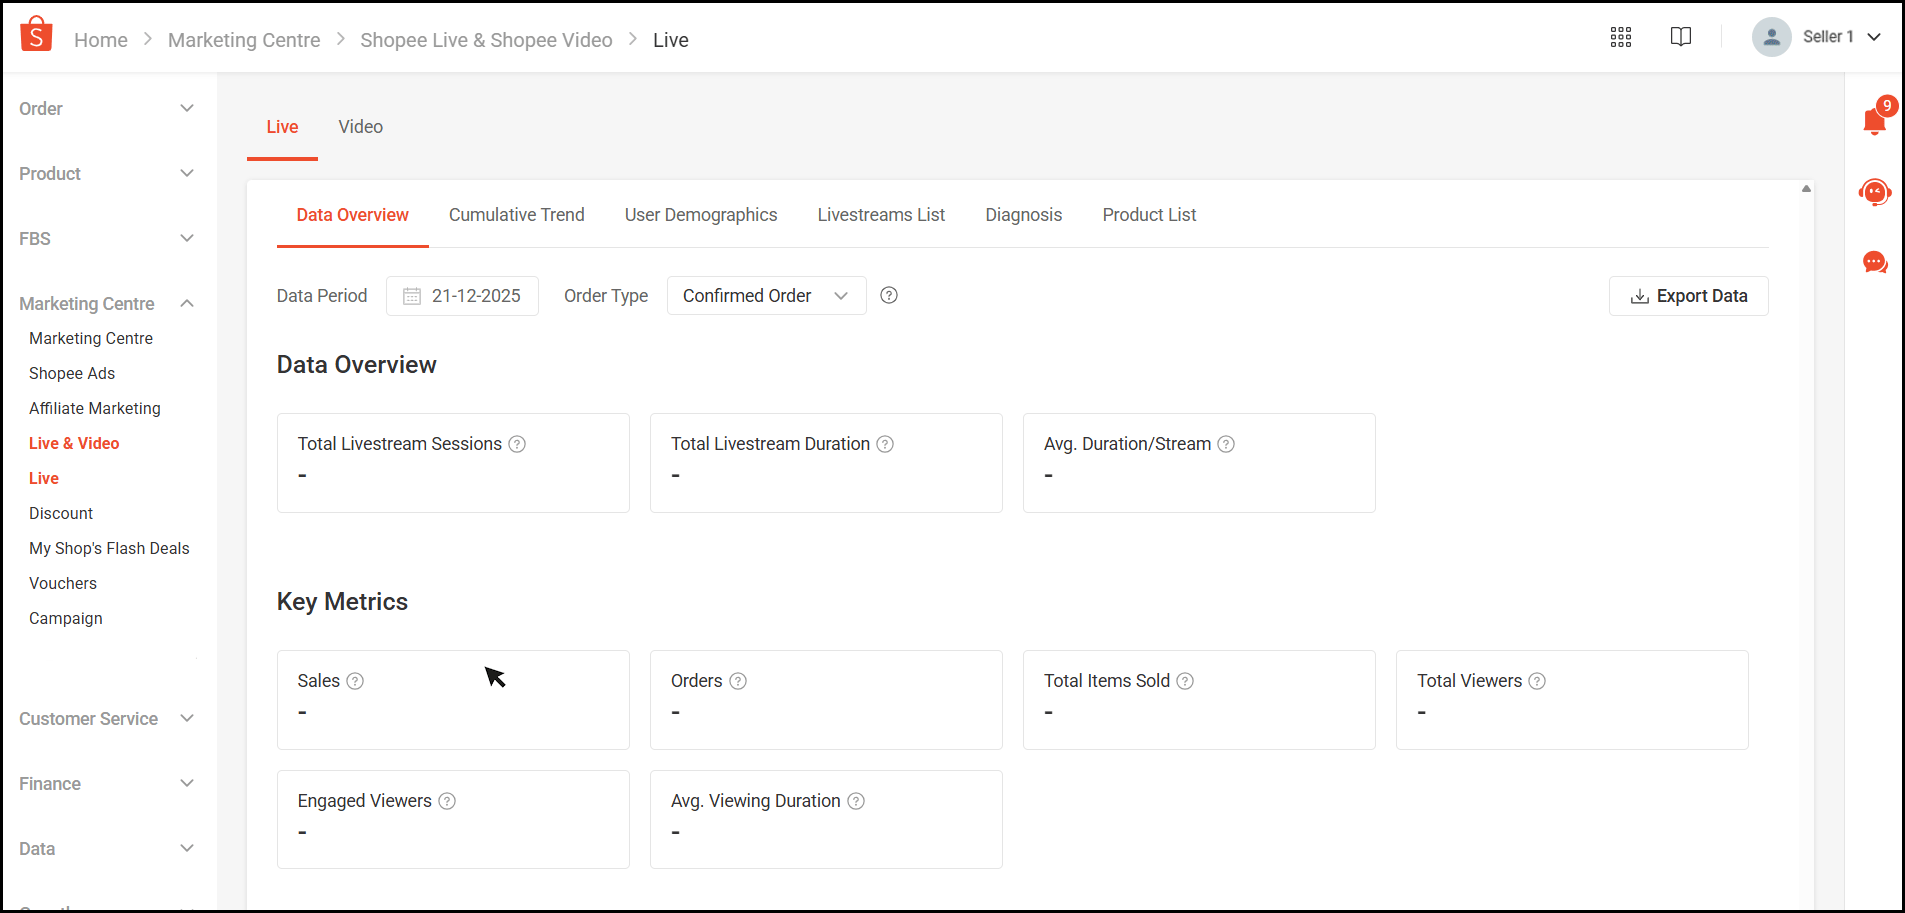Click Total Items Sold info icon
The height and width of the screenshot is (913, 1905).
1185,681
